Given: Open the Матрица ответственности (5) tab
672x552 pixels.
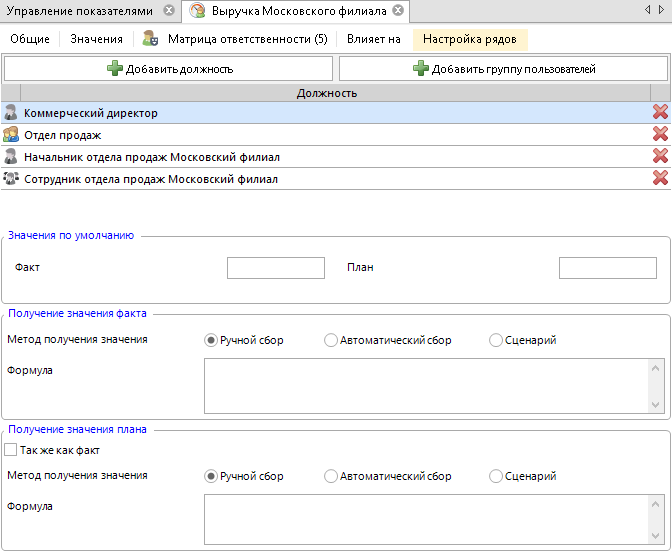Looking at the screenshot, I should [235, 40].
